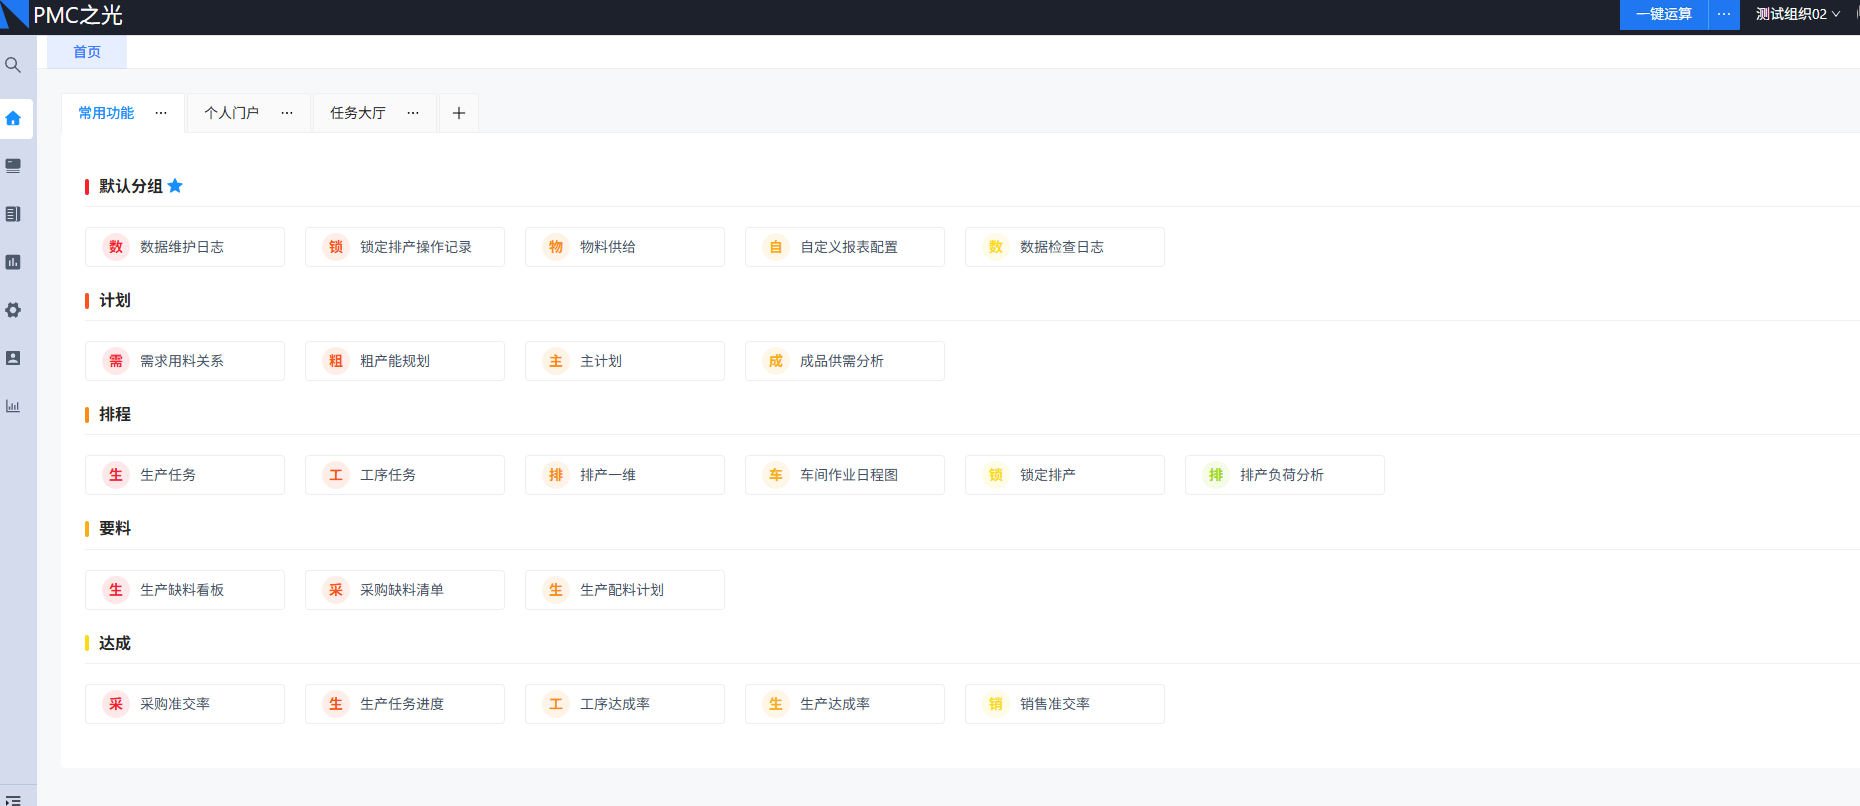Click the 排程 group heading
1860x806 pixels.
point(115,414)
